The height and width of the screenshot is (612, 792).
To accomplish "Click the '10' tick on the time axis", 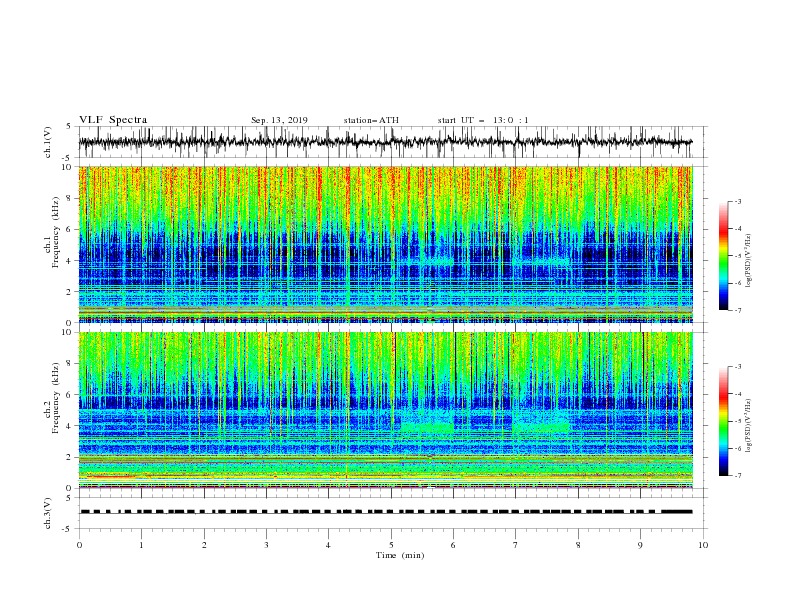I will coord(703,545).
